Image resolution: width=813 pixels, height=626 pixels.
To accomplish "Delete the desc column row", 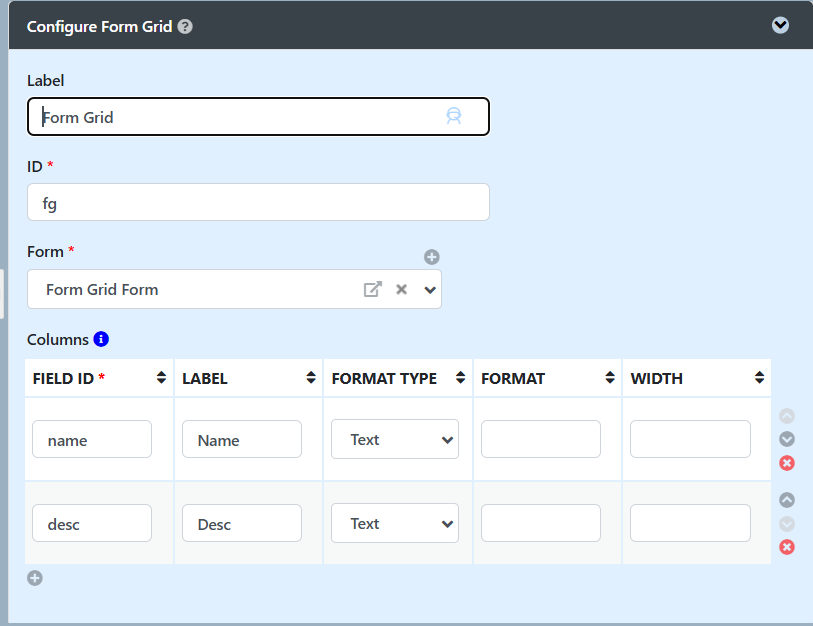I will click(787, 547).
